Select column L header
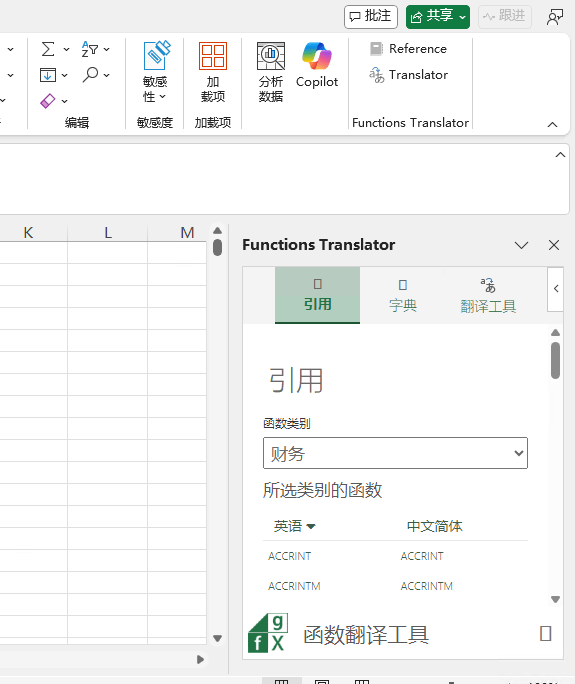575x684 pixels. click(108, 233)
